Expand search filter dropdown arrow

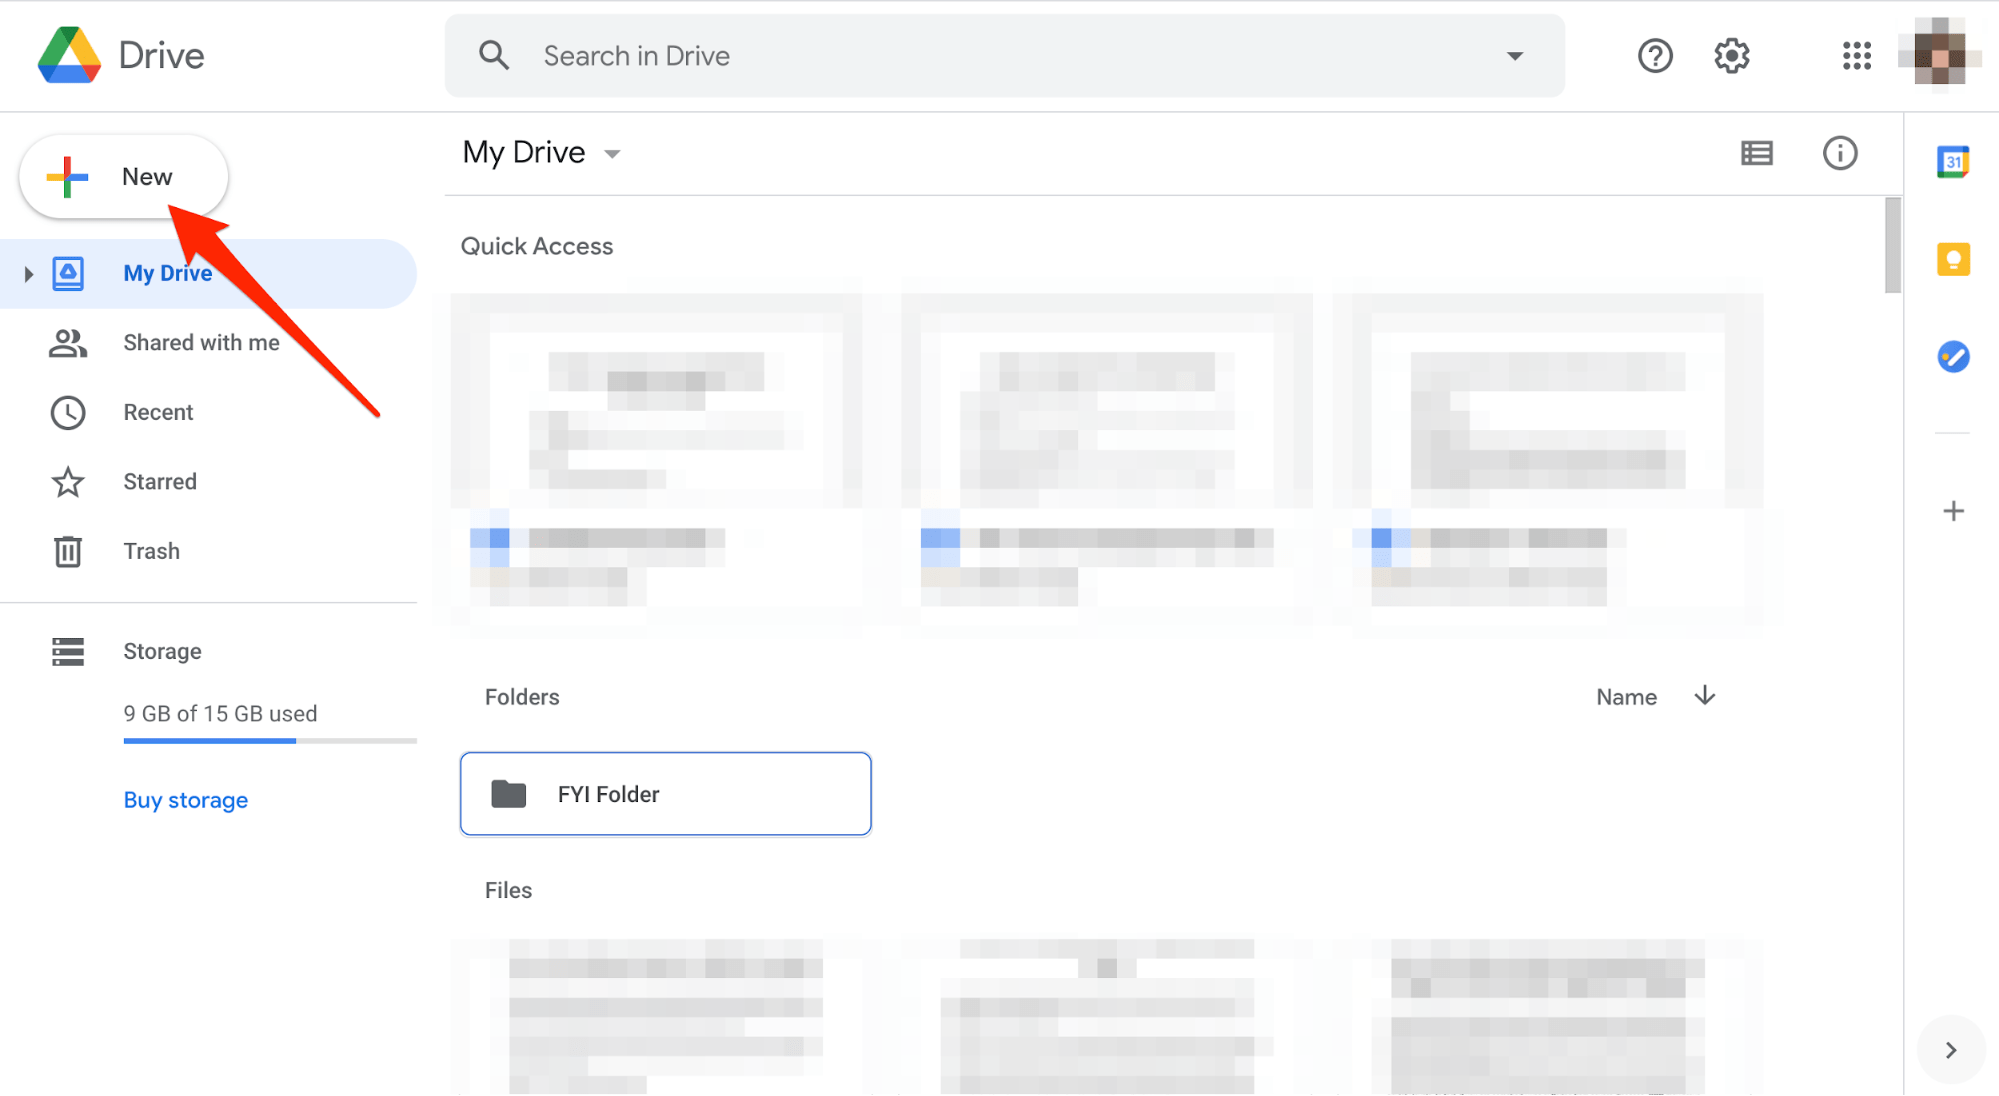(1516, 55)
